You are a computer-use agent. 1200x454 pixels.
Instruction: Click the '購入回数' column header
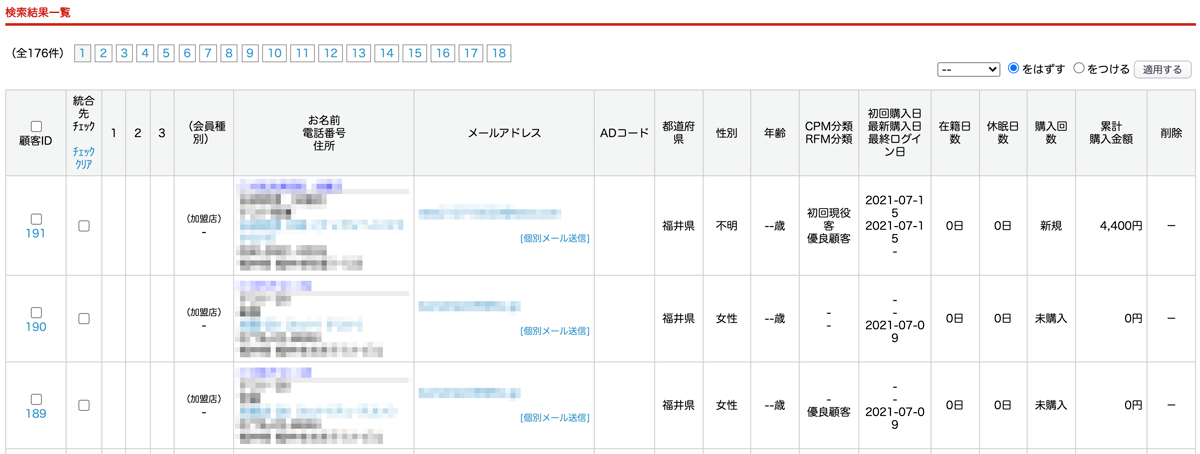click(x=1051, y=134)
